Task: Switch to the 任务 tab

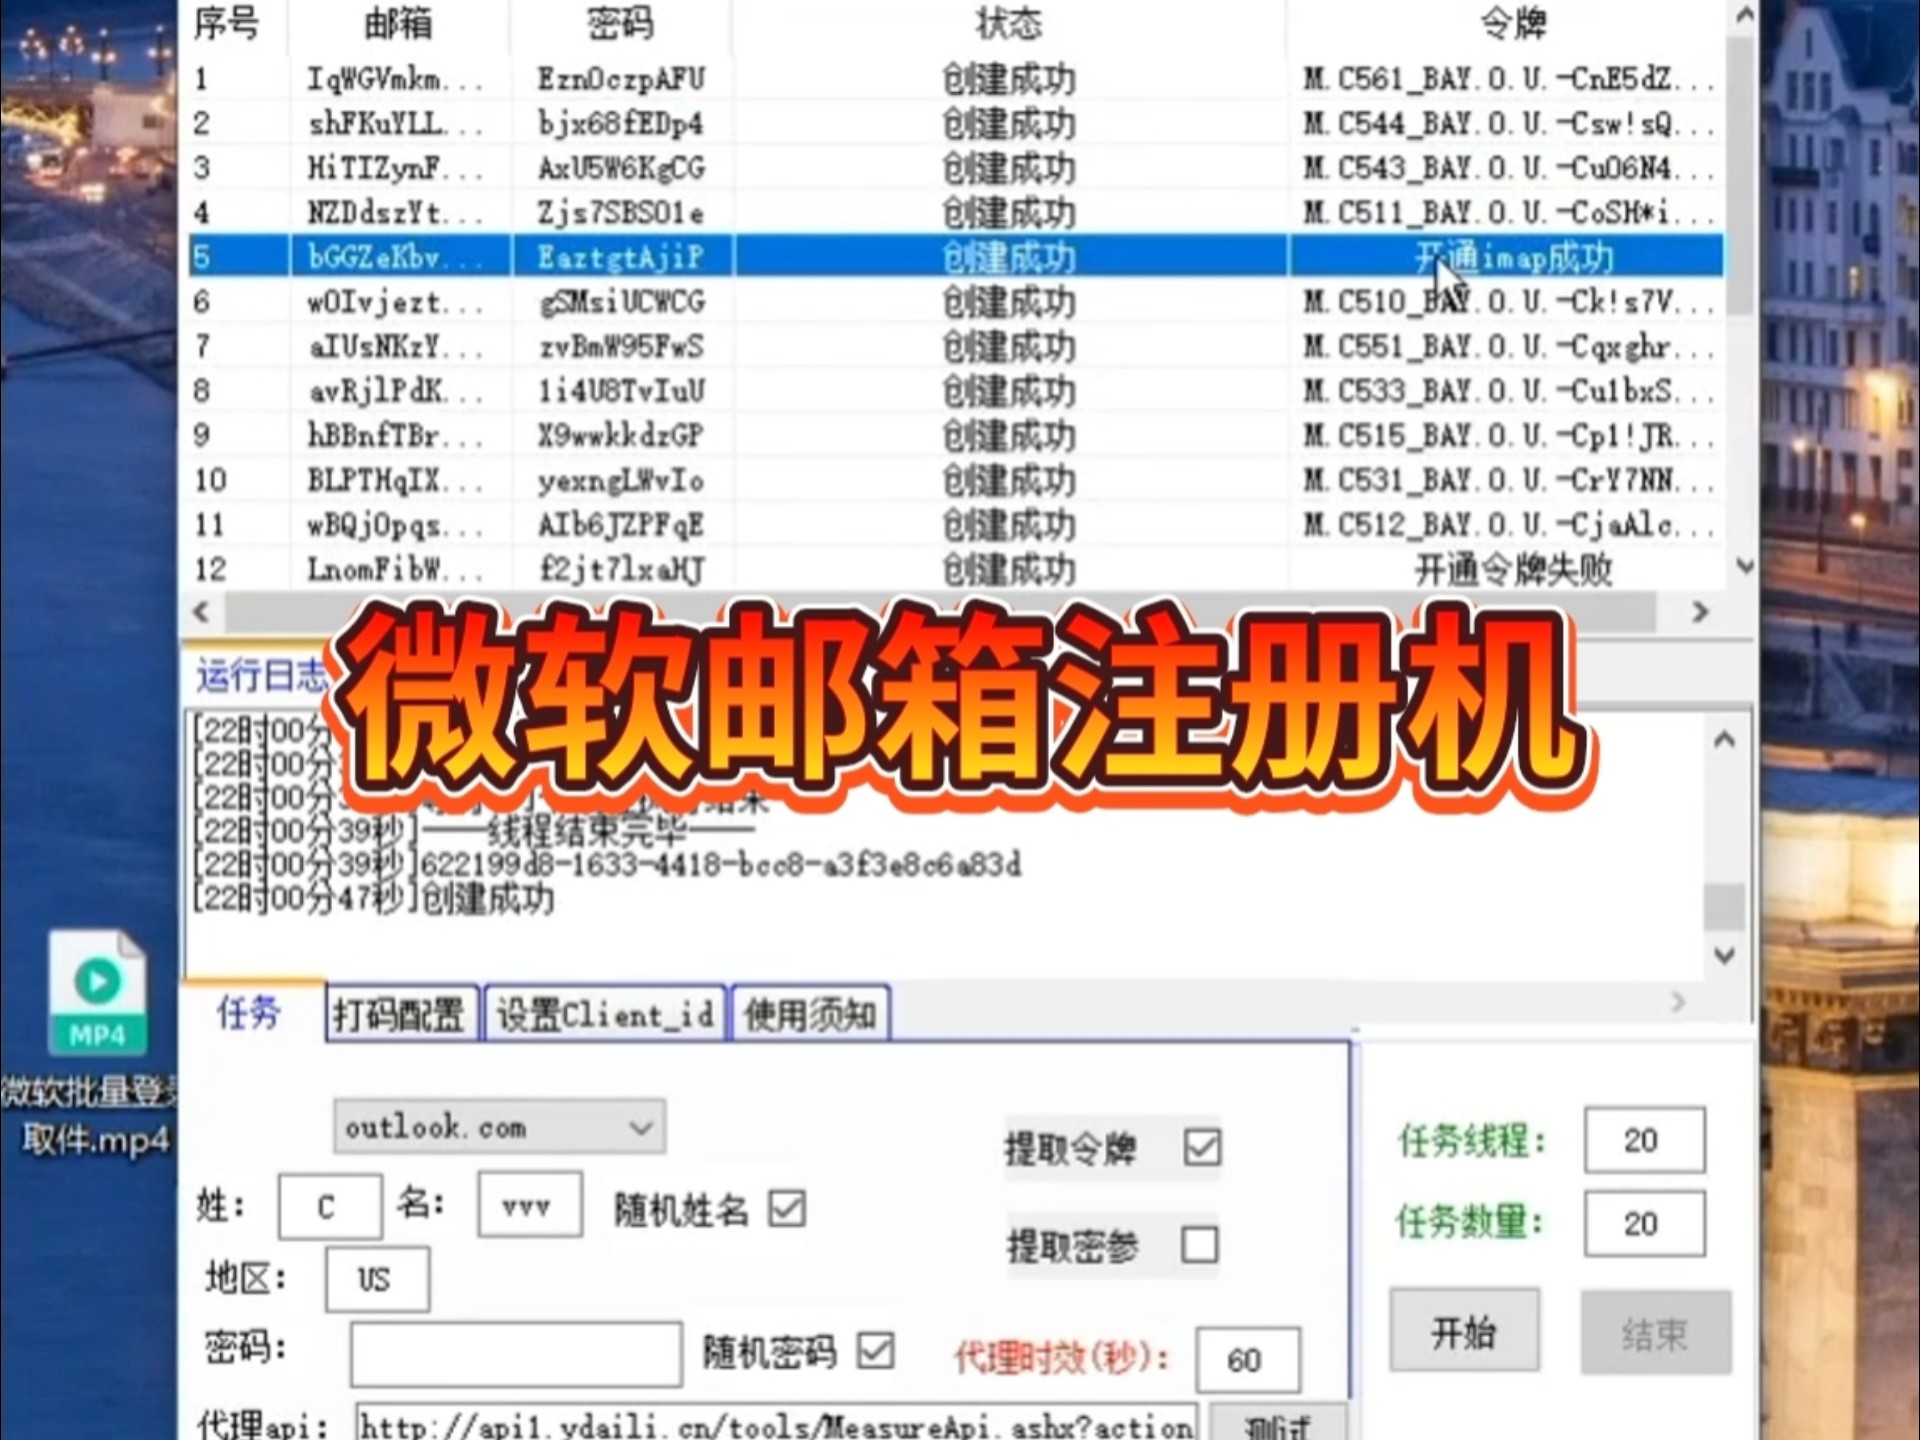Action: pos(250,1012)
